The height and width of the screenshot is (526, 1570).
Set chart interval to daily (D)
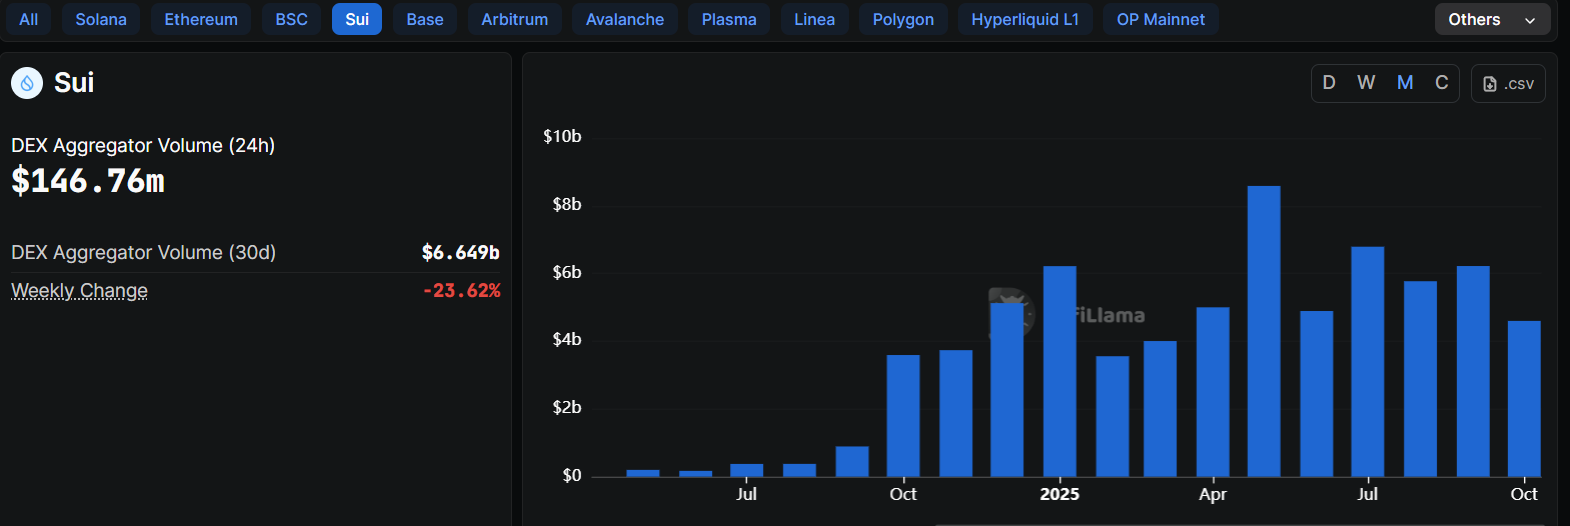coord(1329,83)
